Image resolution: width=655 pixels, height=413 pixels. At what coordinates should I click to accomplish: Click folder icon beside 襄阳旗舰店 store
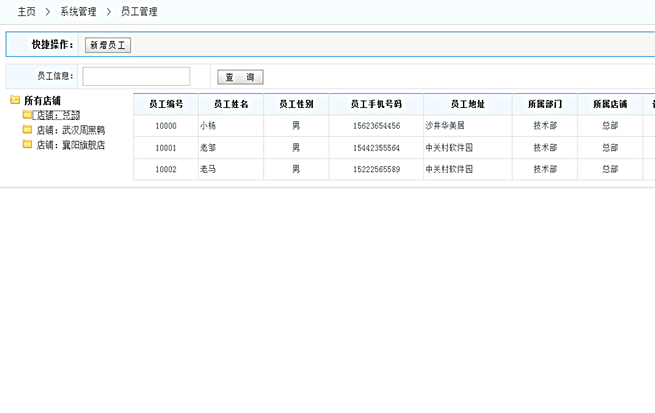27,145
